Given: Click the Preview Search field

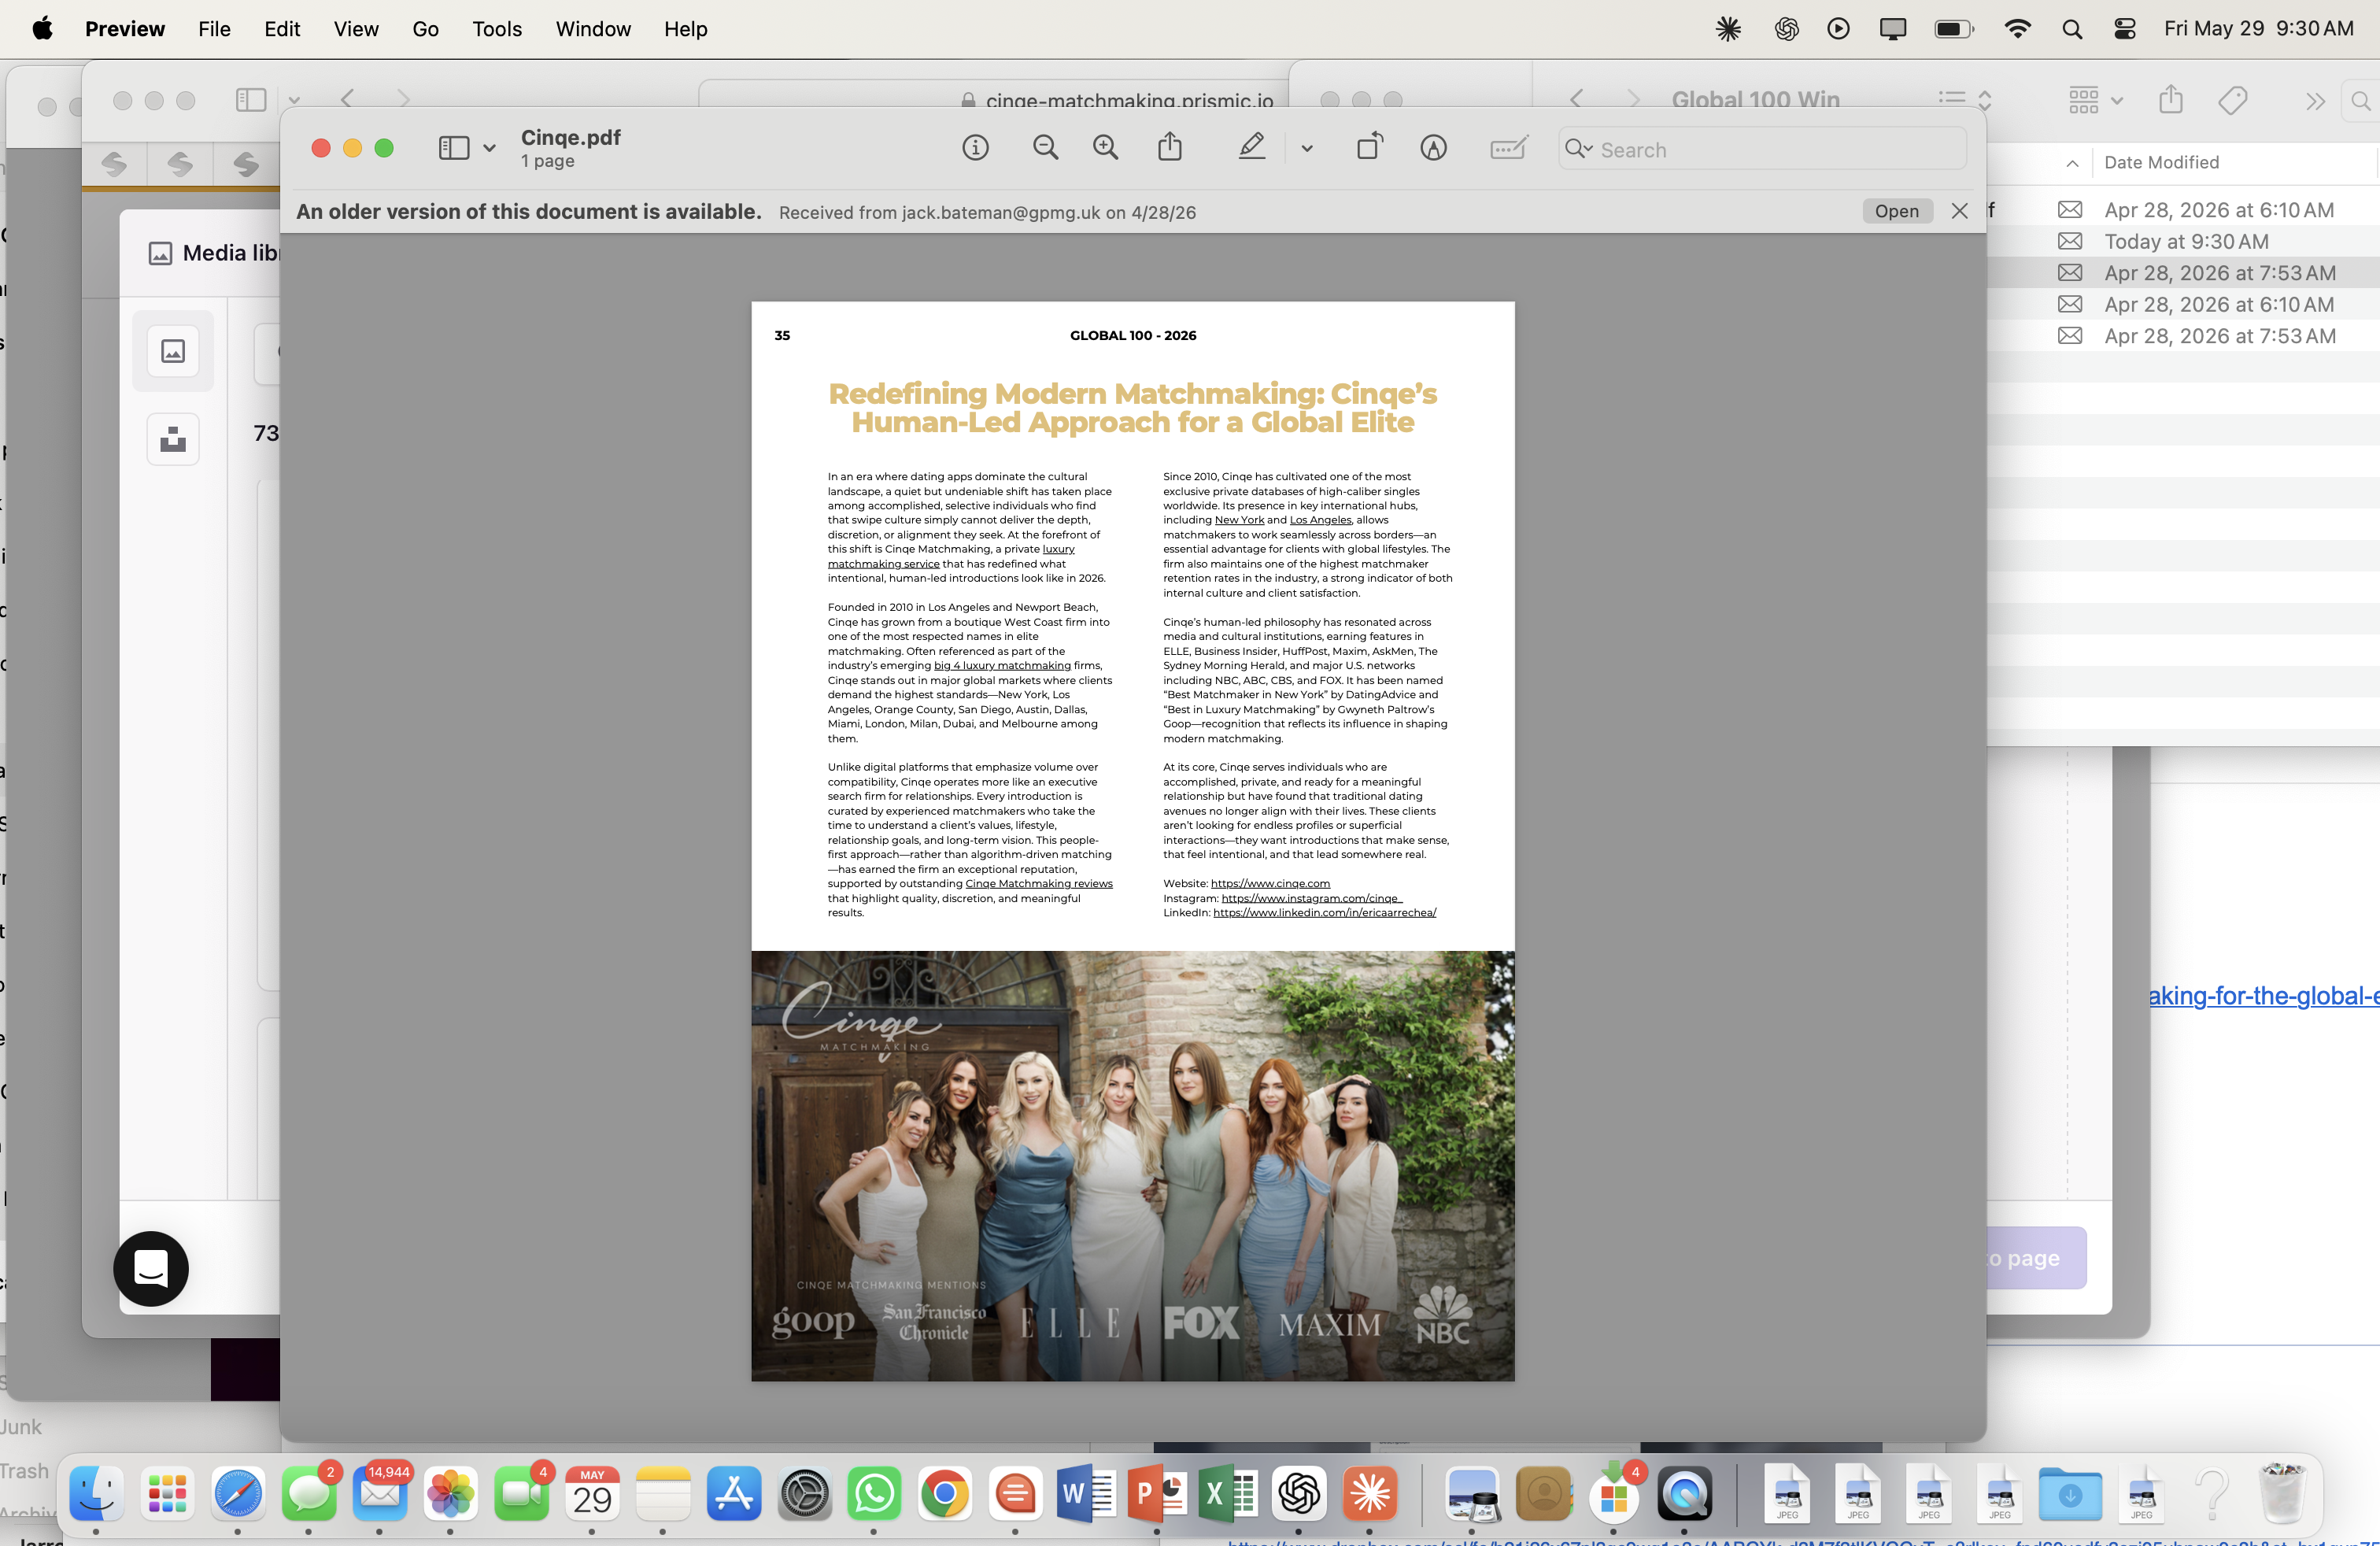Looking at the screenshot, I should point(1762,149).
